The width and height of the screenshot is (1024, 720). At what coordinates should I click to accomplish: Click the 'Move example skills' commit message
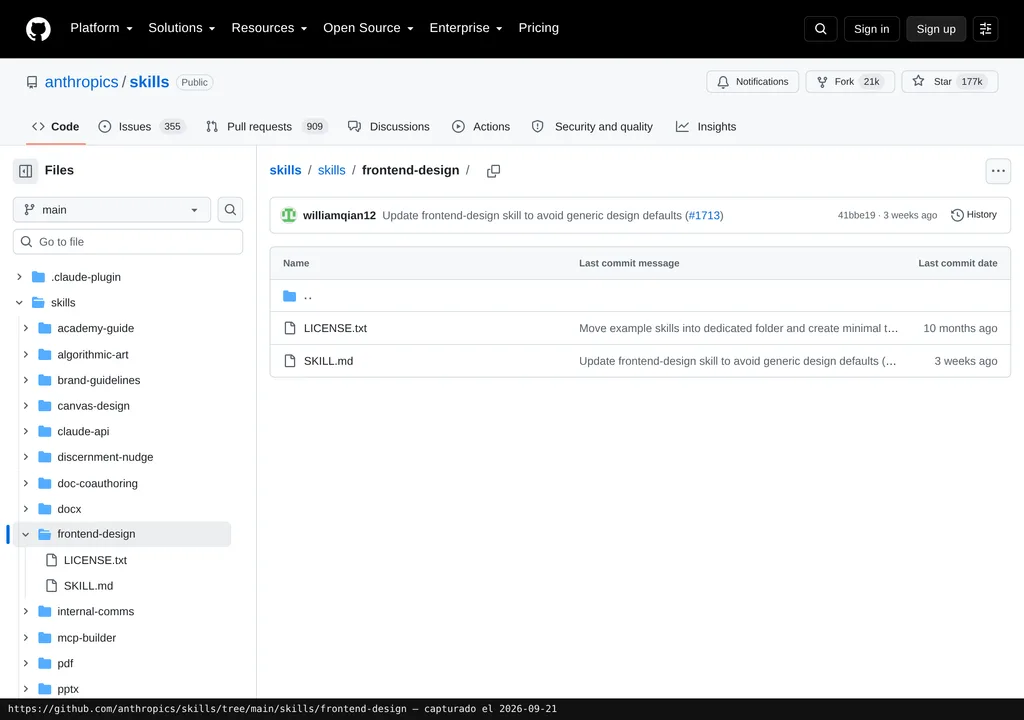pyautogui.click(x=739, y=328)
